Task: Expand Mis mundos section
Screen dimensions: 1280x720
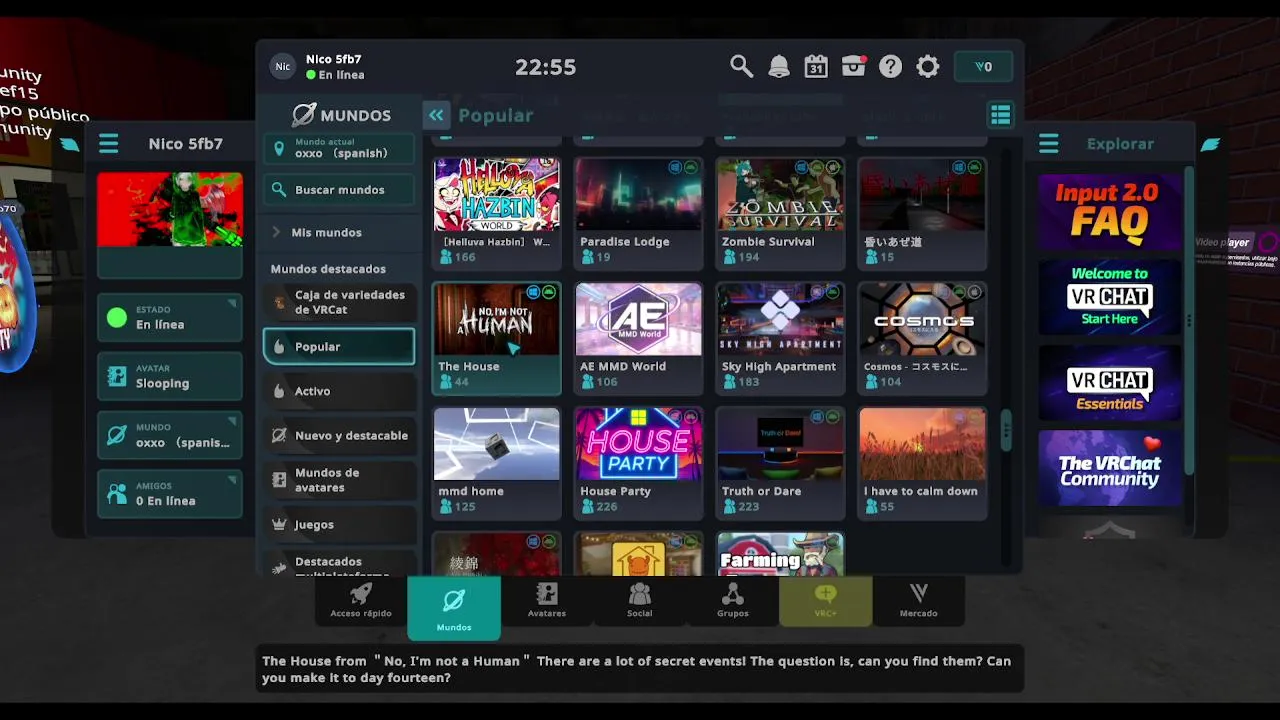Action: [x=340, y=232]
